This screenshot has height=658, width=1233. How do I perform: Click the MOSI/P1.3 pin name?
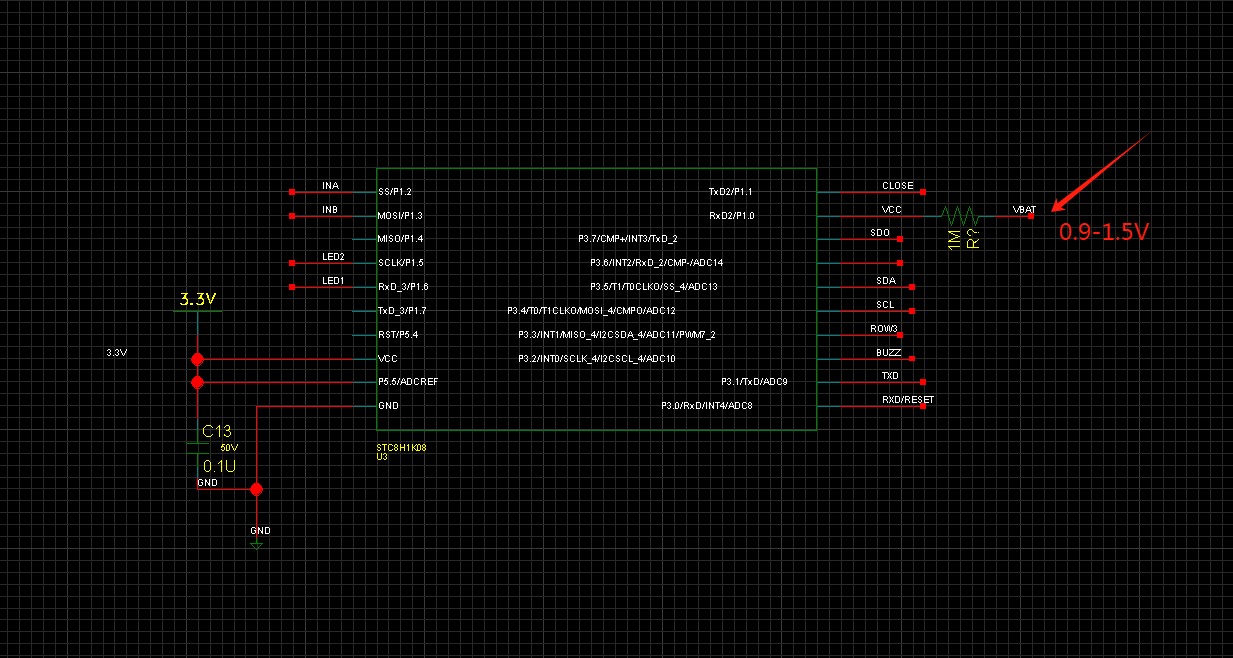(400, 215)
